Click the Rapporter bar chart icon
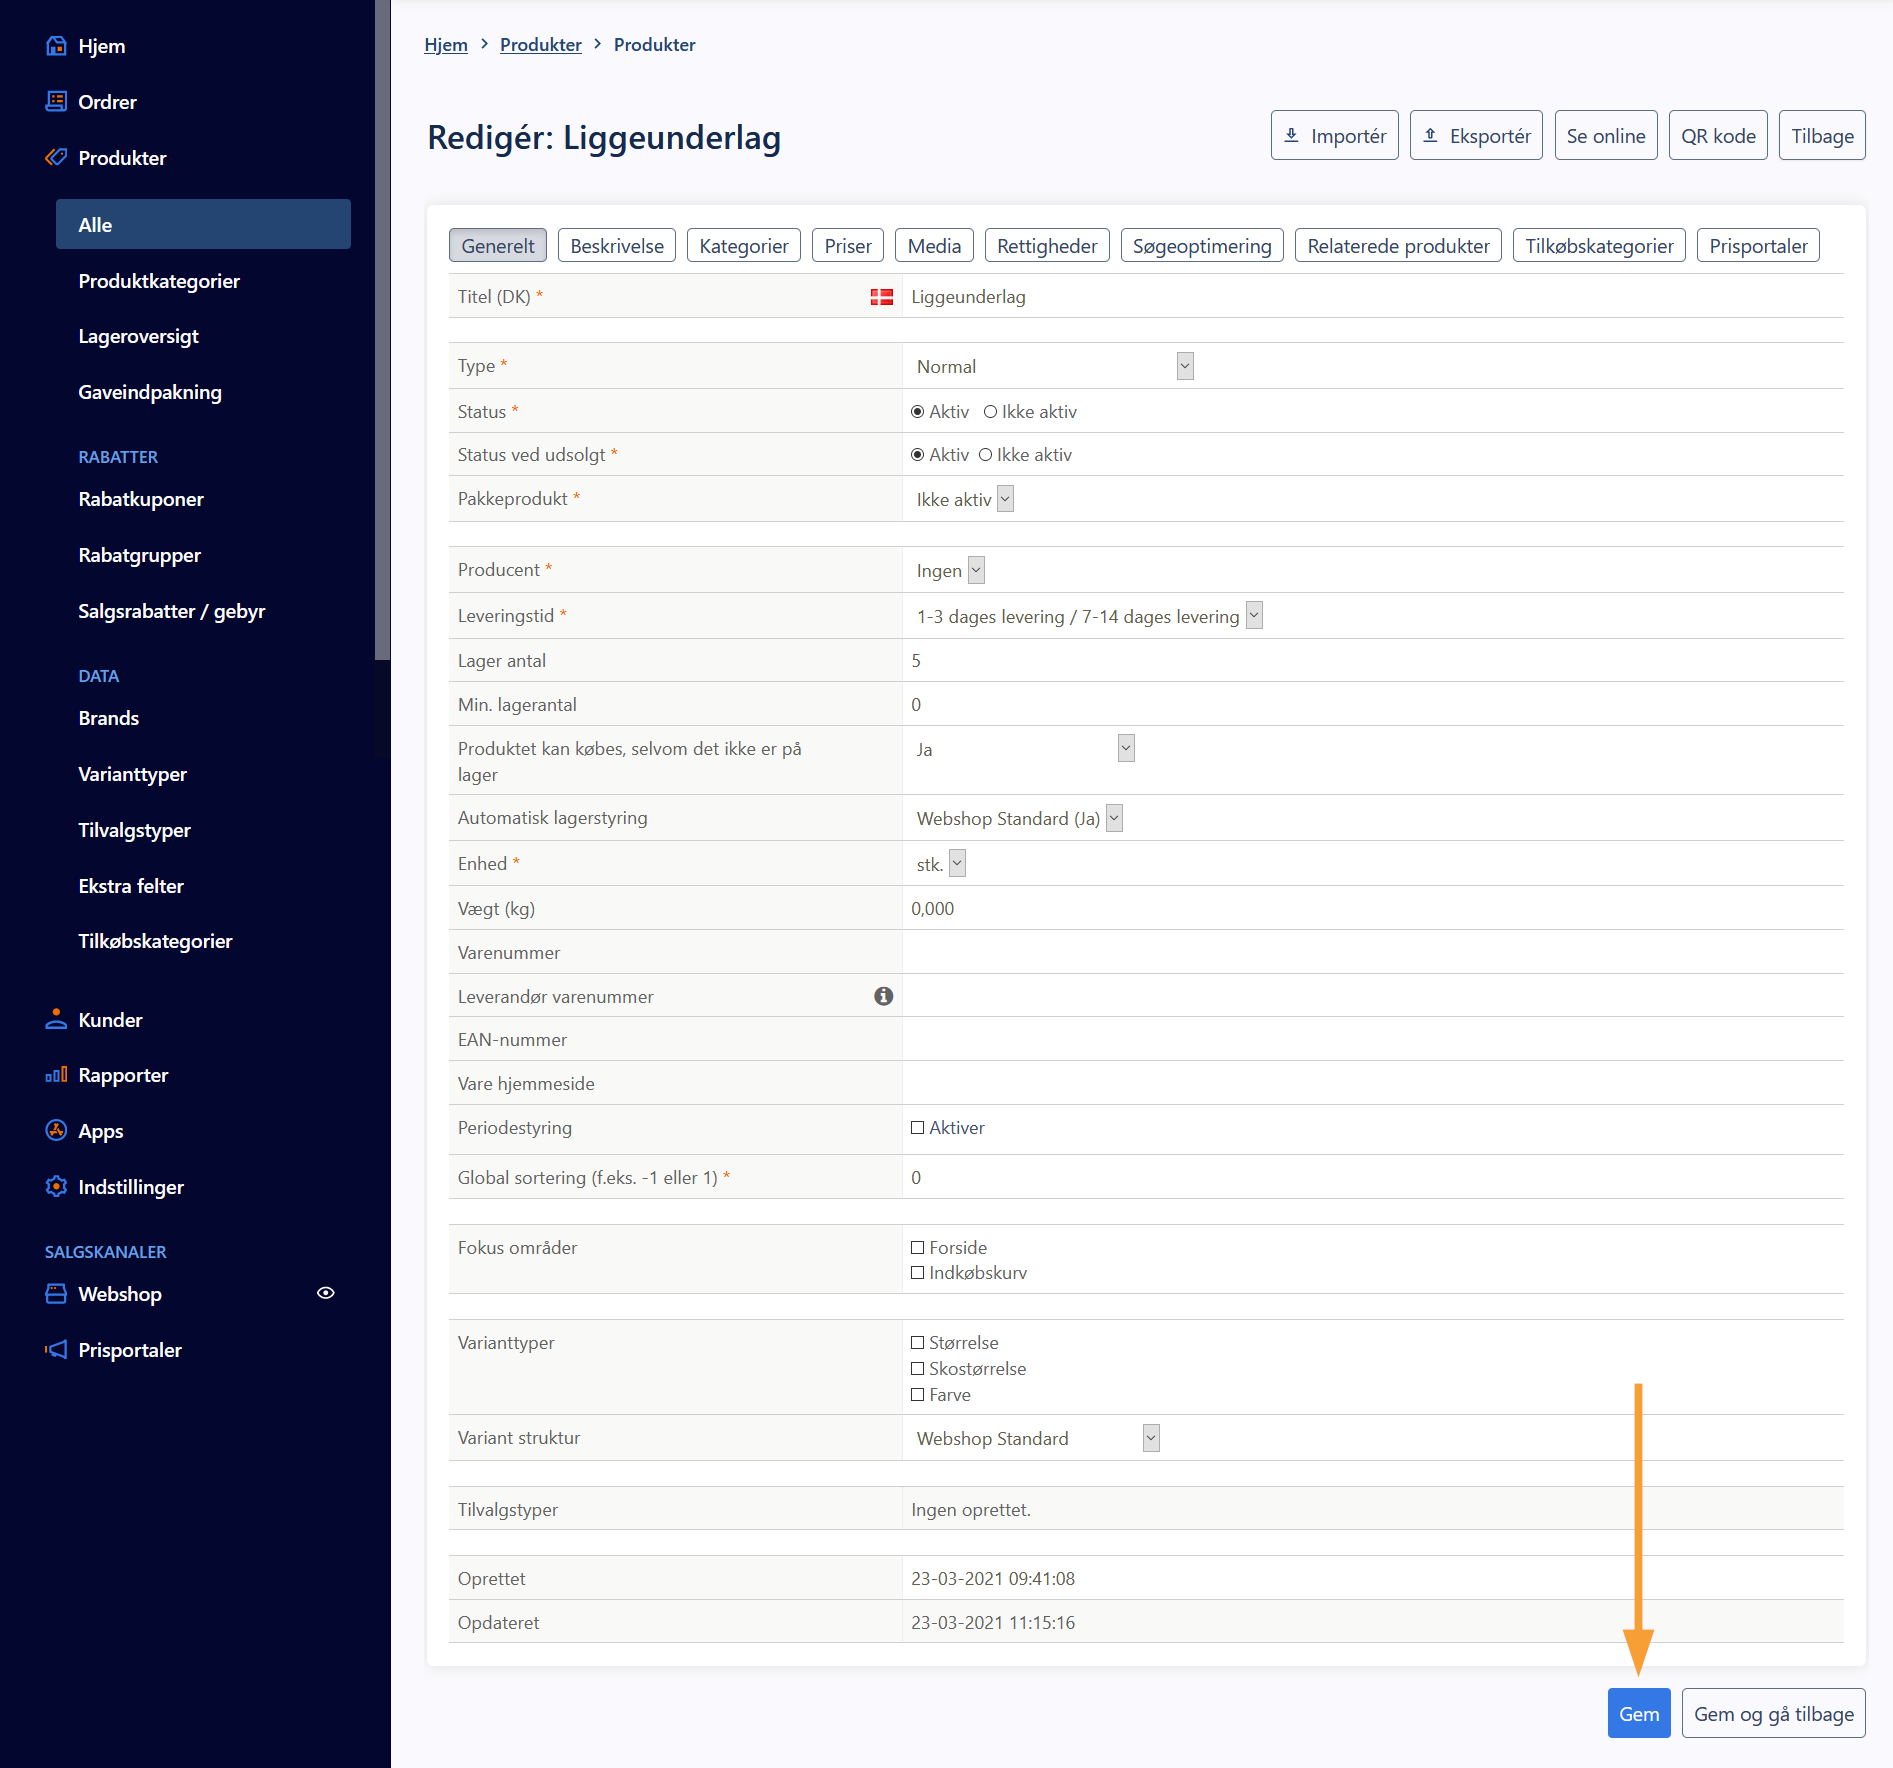Screen dimensions: 1893x1768 (x=56, y=1075)
